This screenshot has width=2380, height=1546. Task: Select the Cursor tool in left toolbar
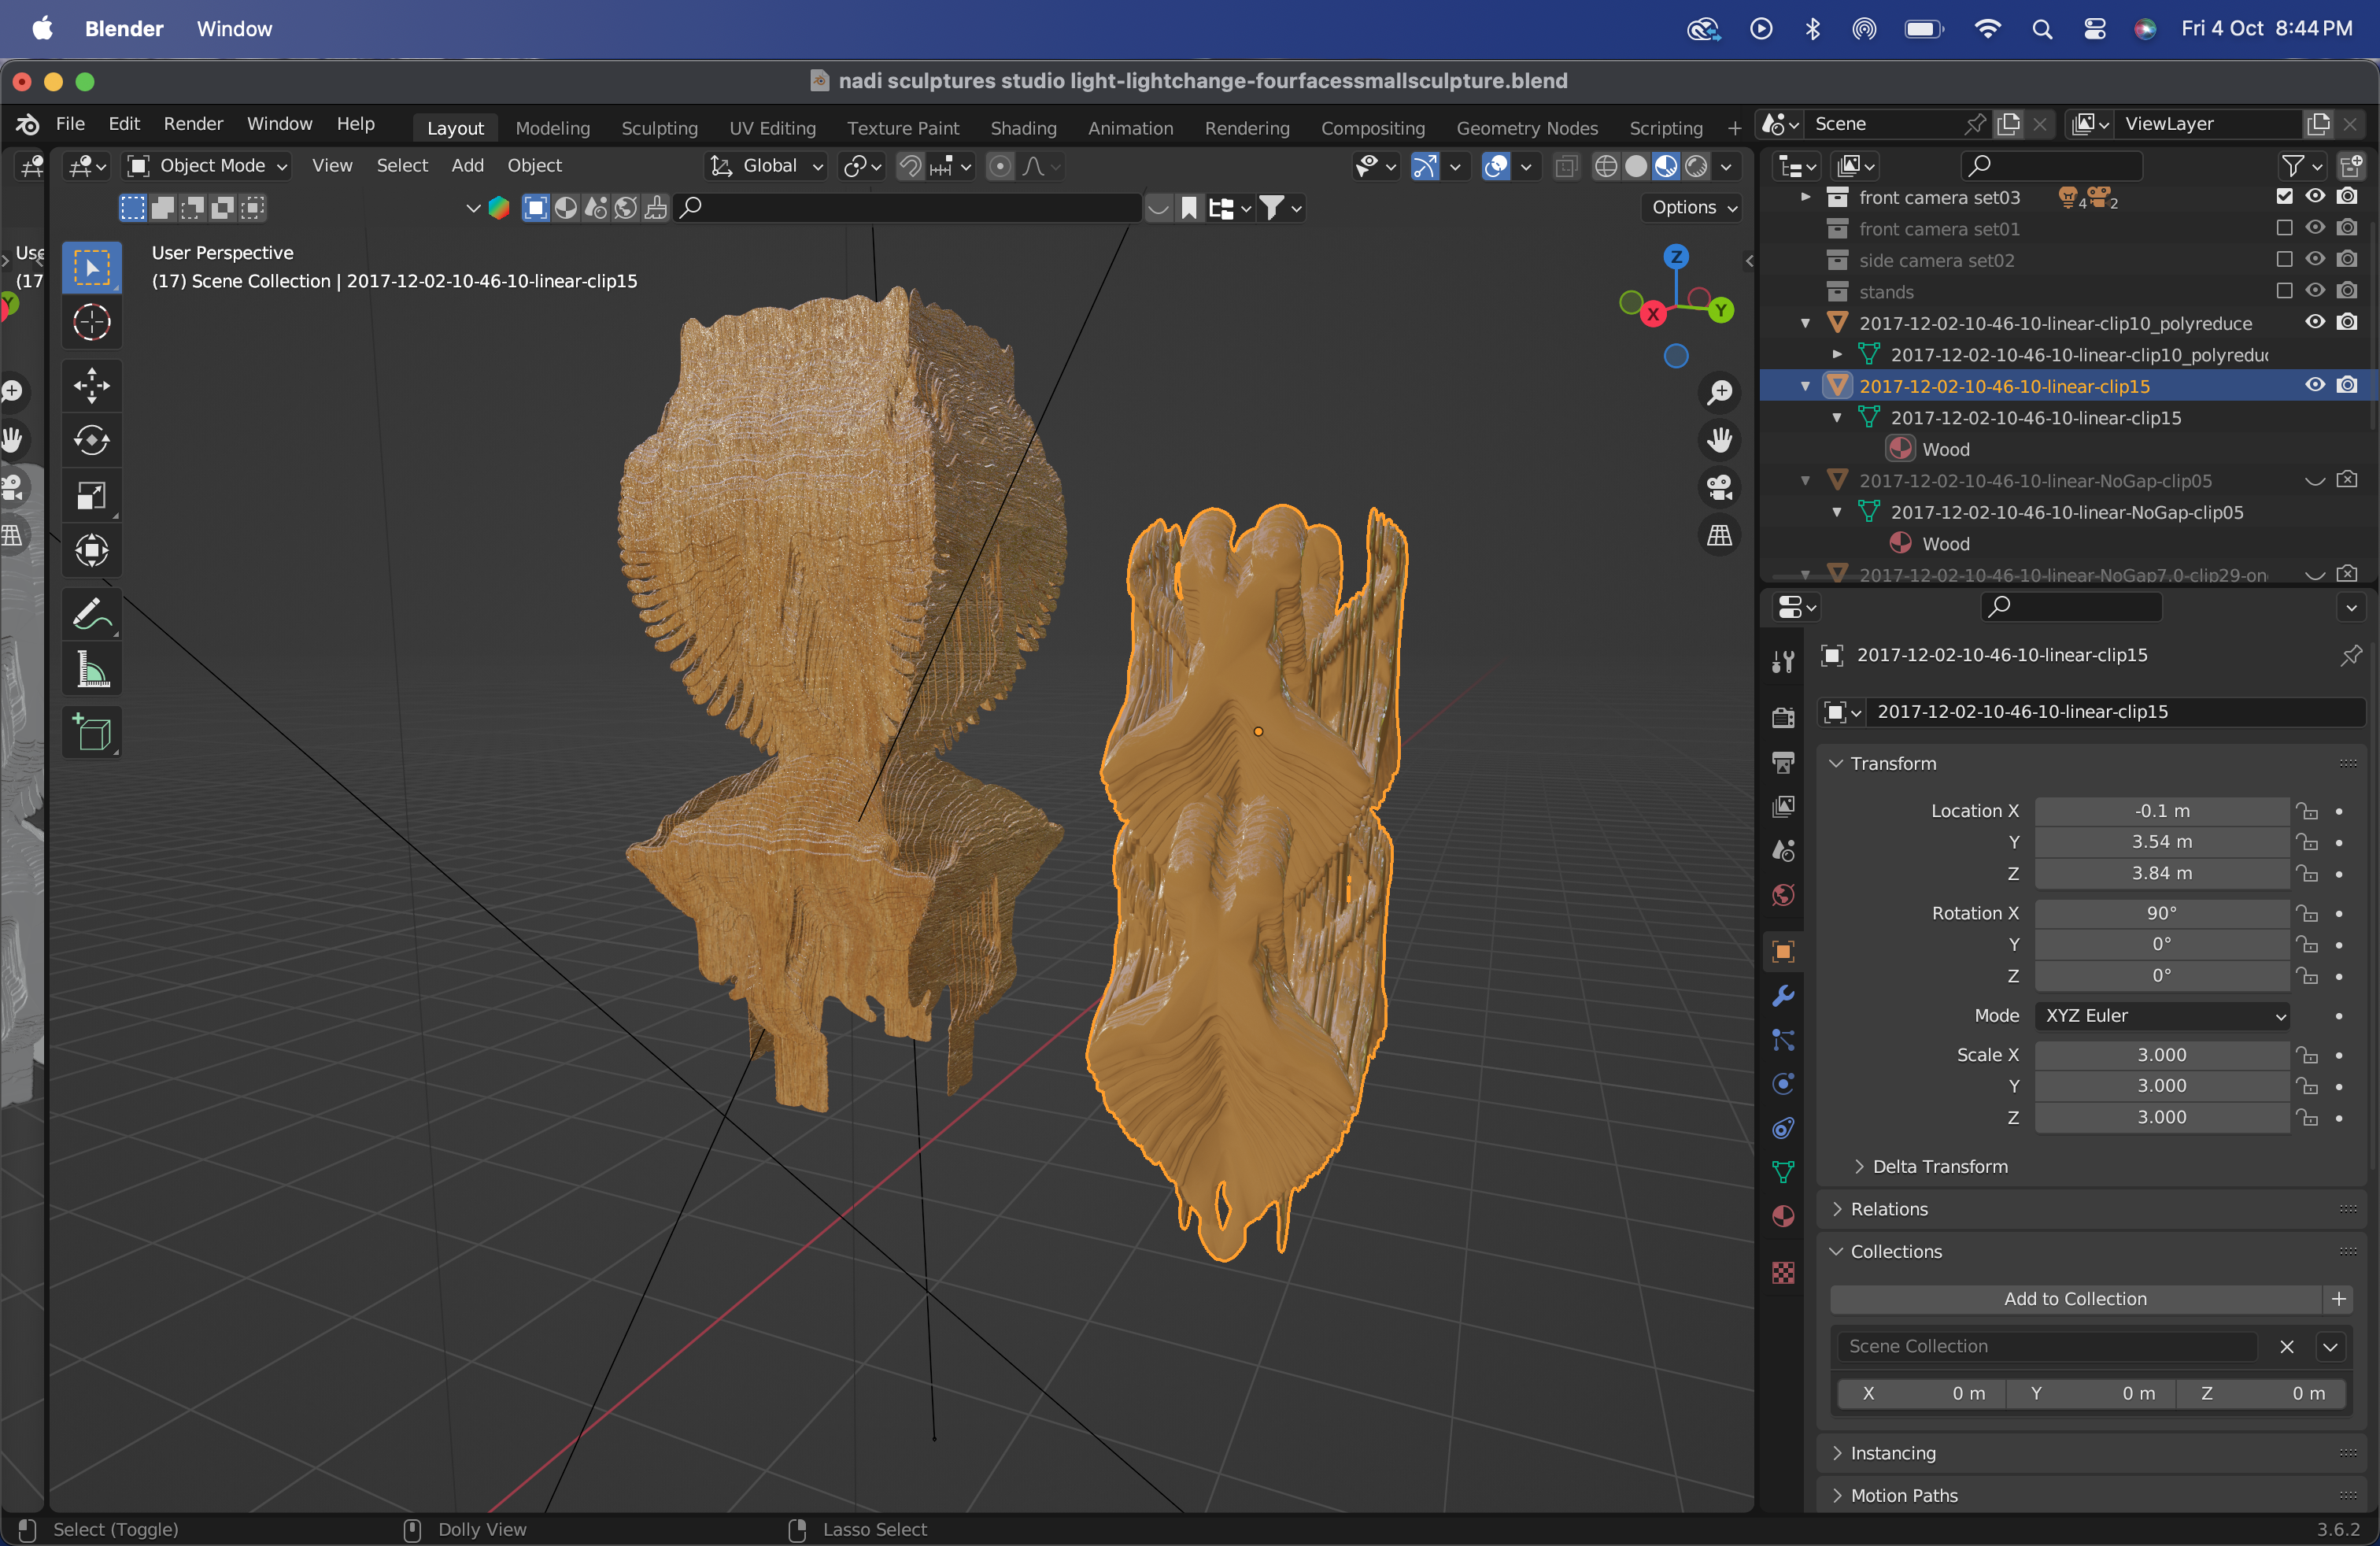coord(92,323)
